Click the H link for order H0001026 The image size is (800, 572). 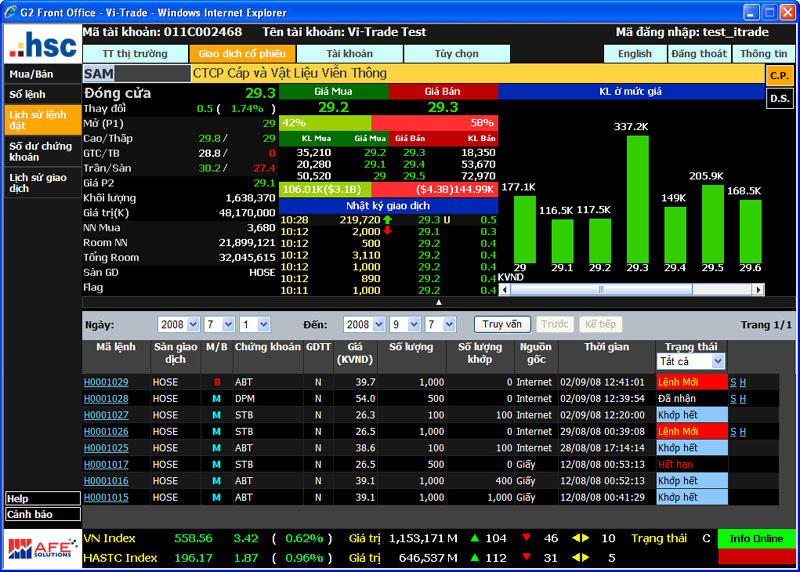pyautogui.click(x=743, y=431)
